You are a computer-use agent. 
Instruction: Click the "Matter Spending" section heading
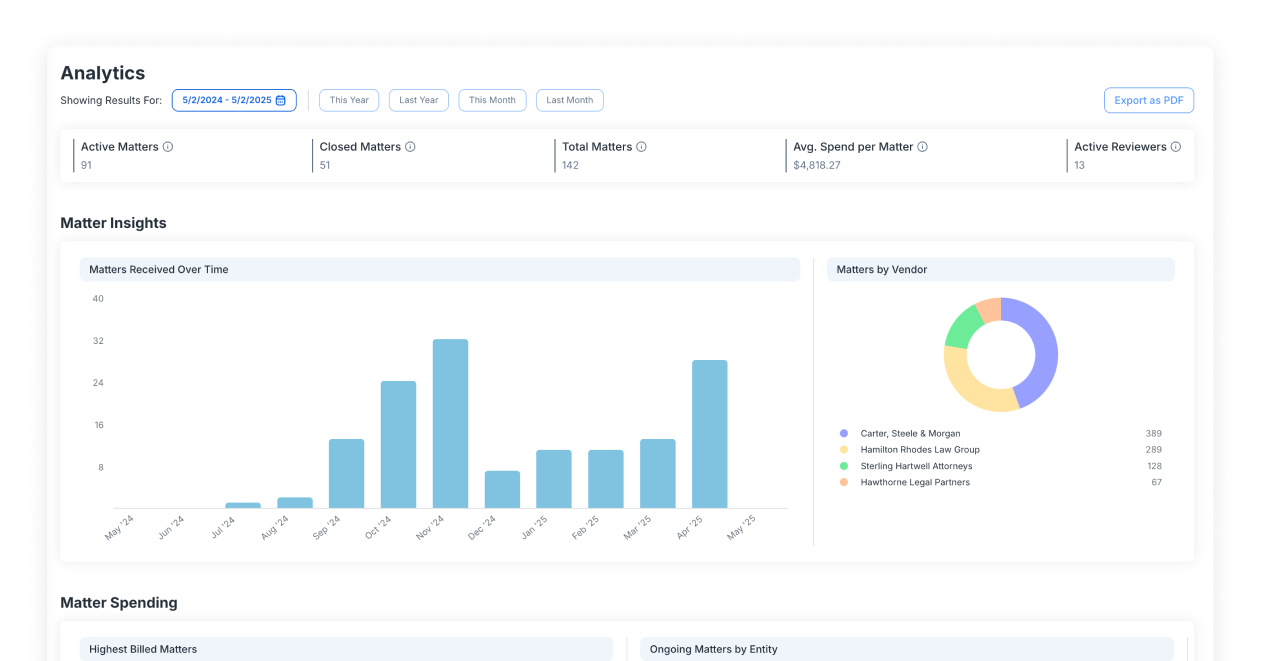119,603
